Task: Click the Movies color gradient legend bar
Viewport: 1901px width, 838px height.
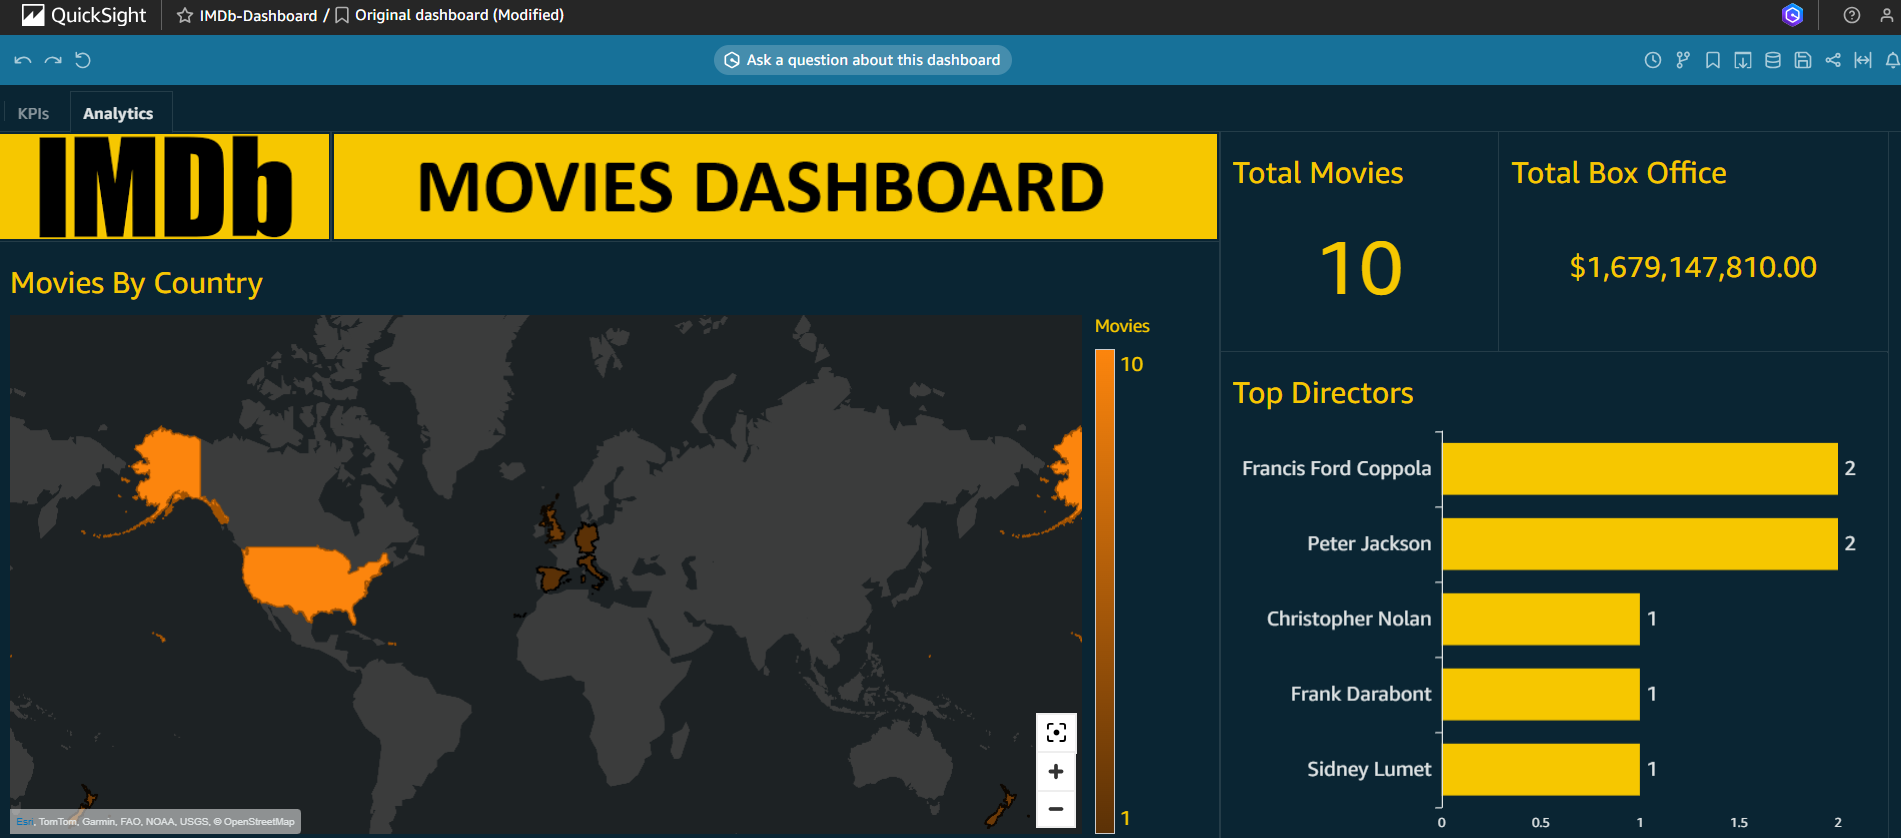Action: click(1104, 590)
